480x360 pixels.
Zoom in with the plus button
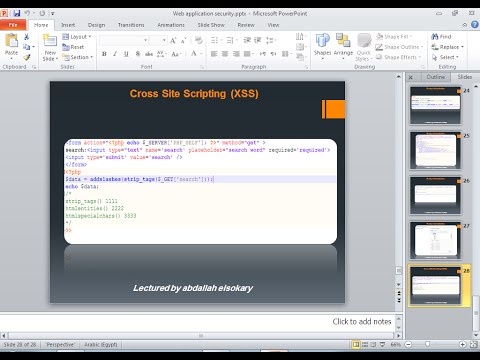pyautogui.click(x=463, y=344)
